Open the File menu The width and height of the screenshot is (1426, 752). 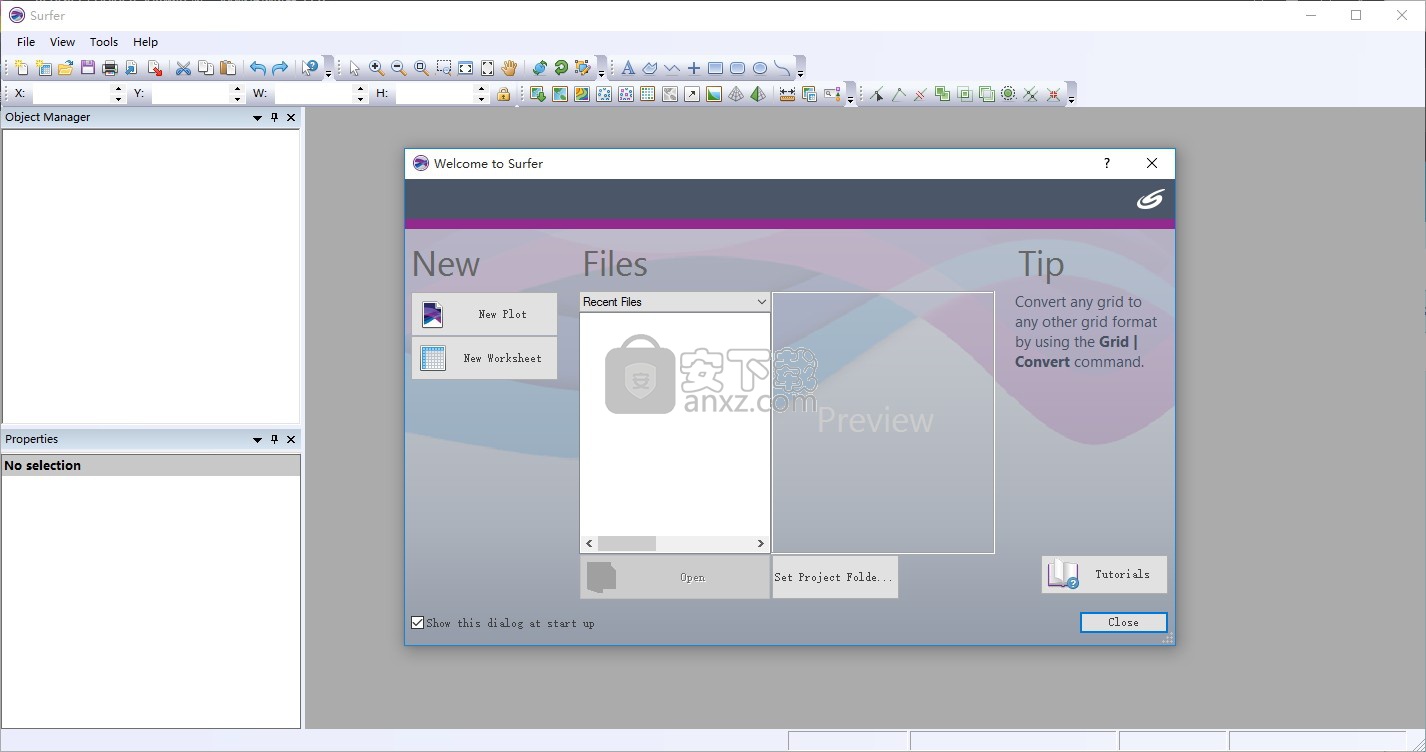[26, 42]
